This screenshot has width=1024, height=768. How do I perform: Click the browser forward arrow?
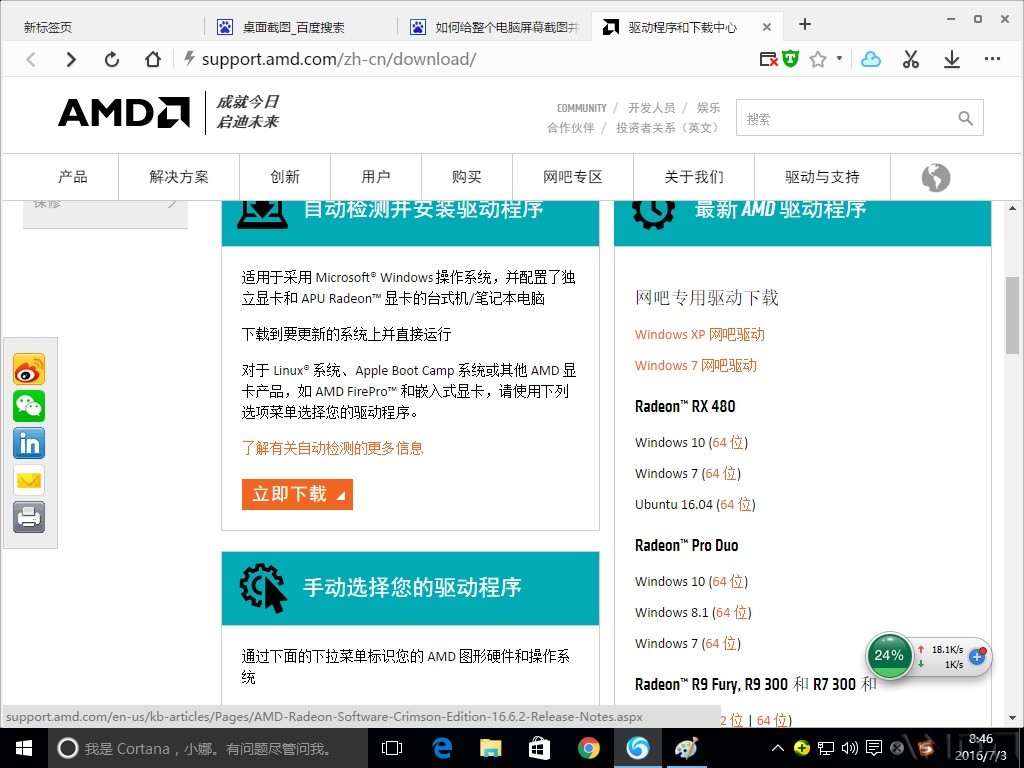pyautogui.click(x=71, y=59)
